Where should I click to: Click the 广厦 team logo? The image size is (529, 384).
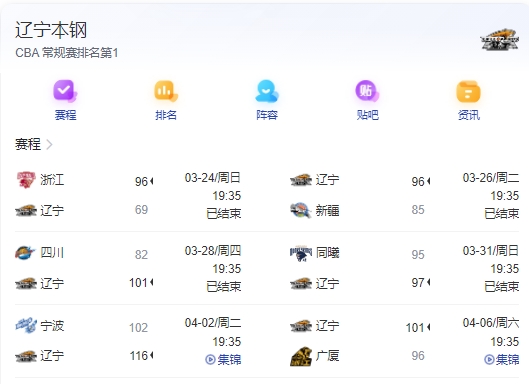301,356
